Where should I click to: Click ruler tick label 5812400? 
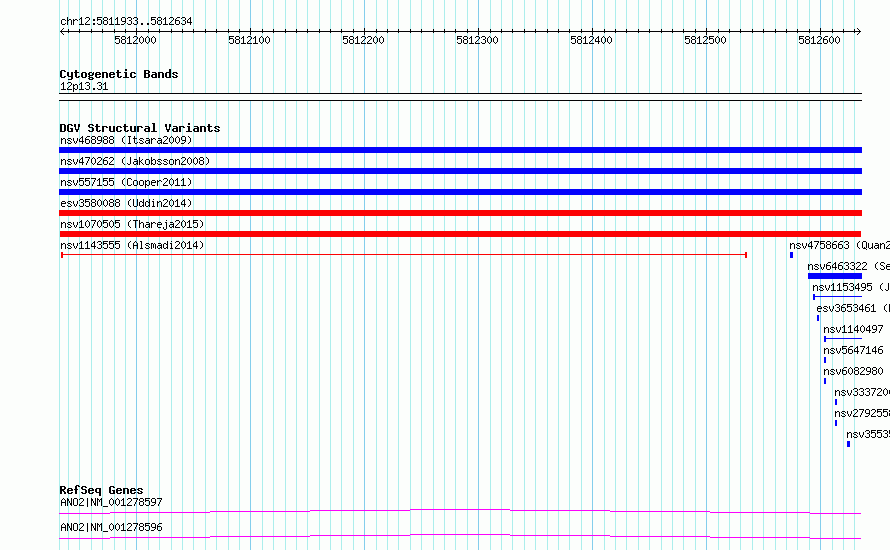tap(591, 40)
